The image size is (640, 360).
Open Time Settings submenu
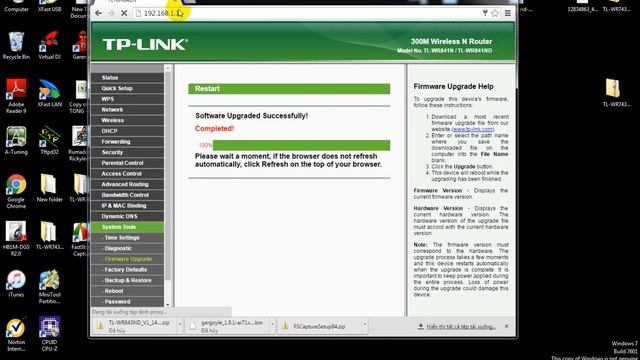[127, 238]
